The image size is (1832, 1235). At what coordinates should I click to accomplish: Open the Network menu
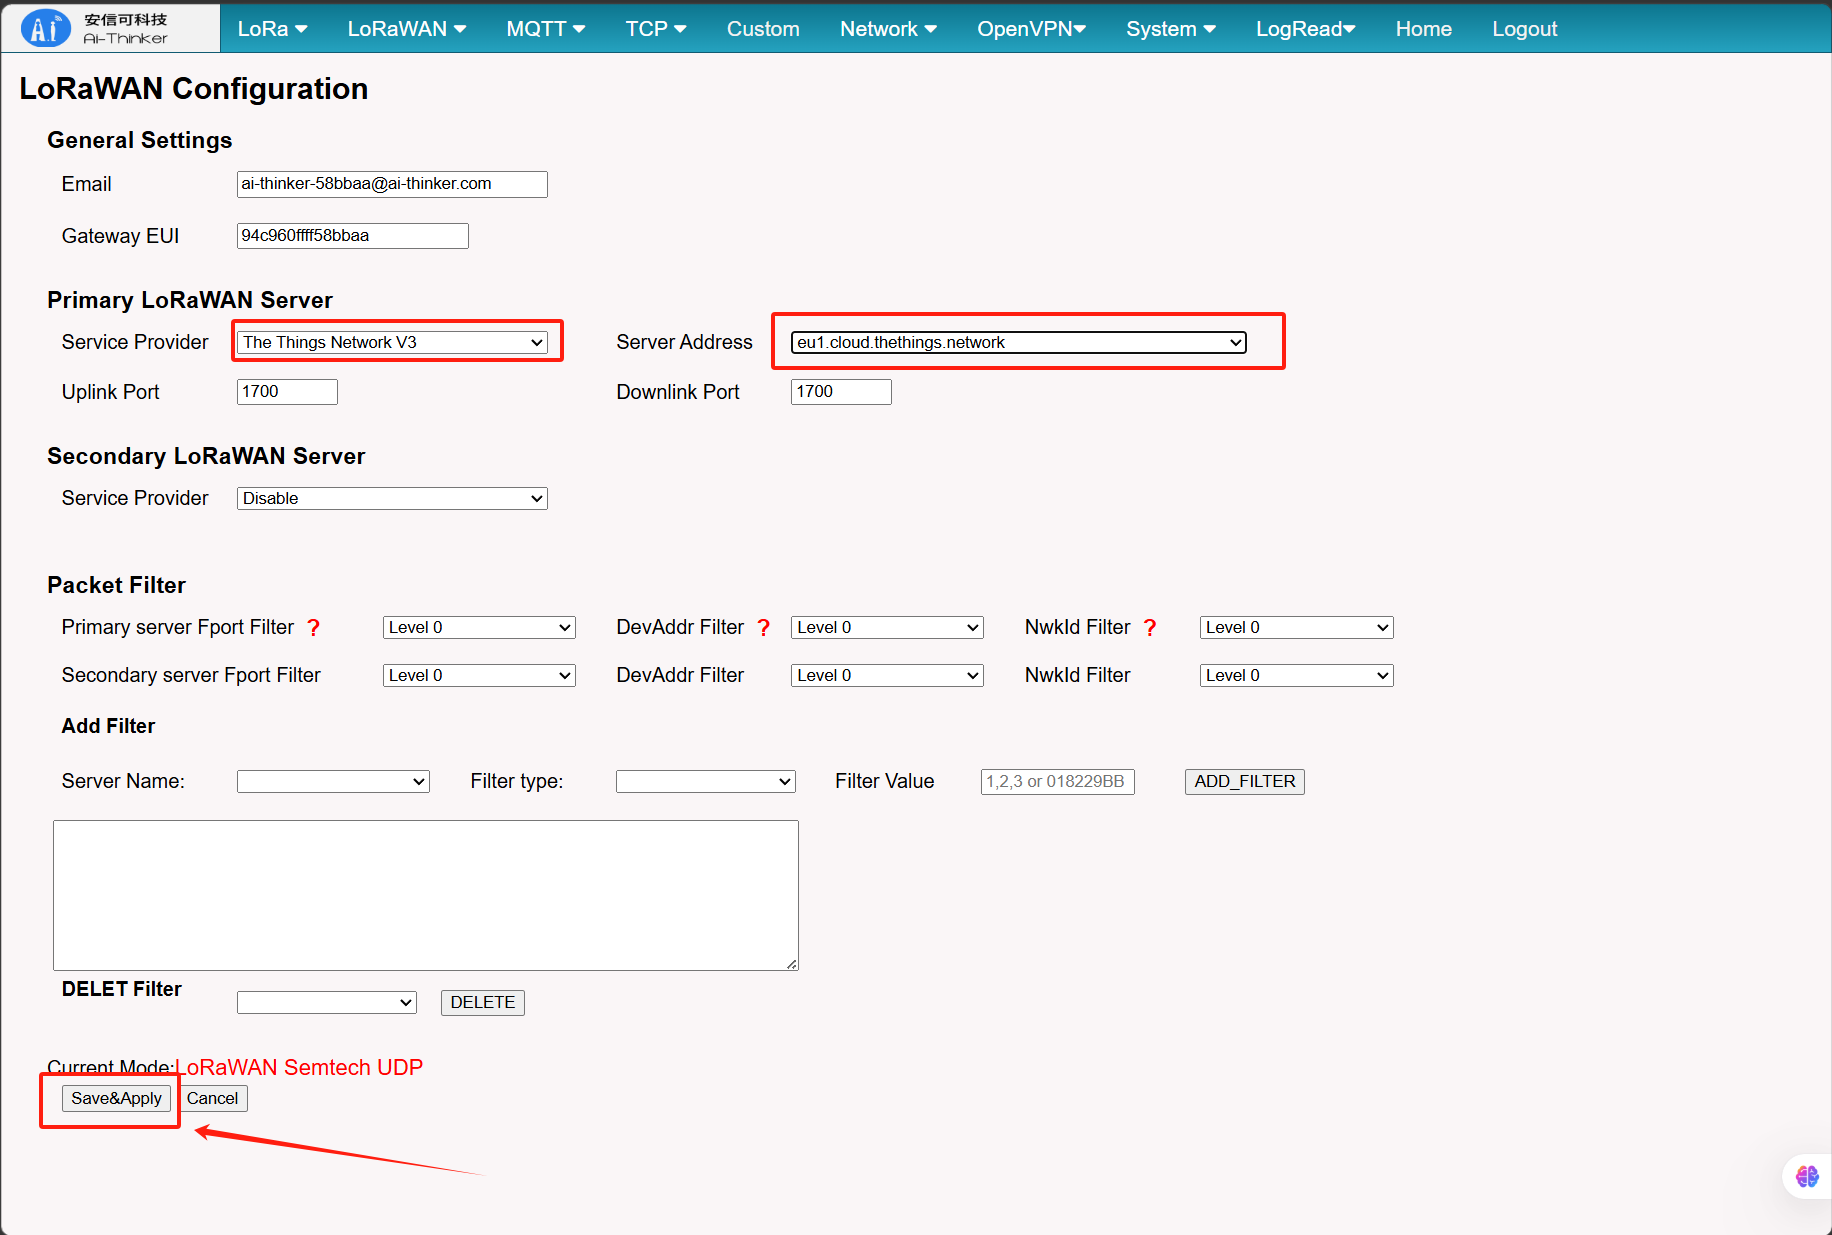coord(888,29)
